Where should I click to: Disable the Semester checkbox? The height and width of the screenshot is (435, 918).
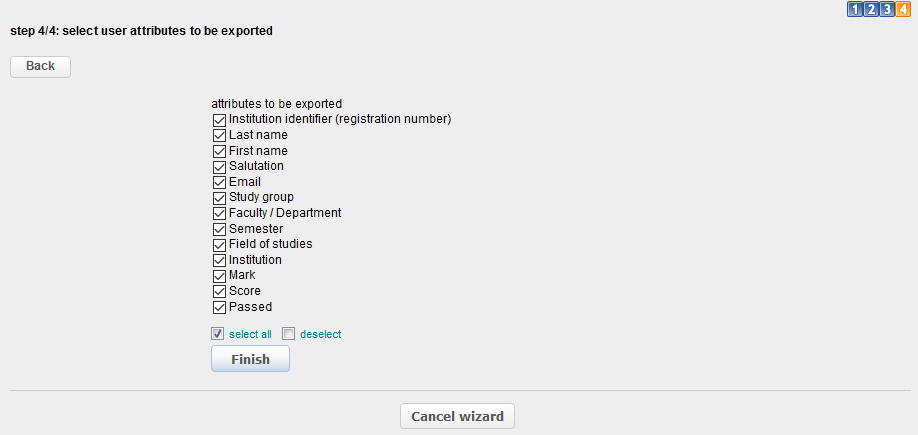(x=220, y=229)
